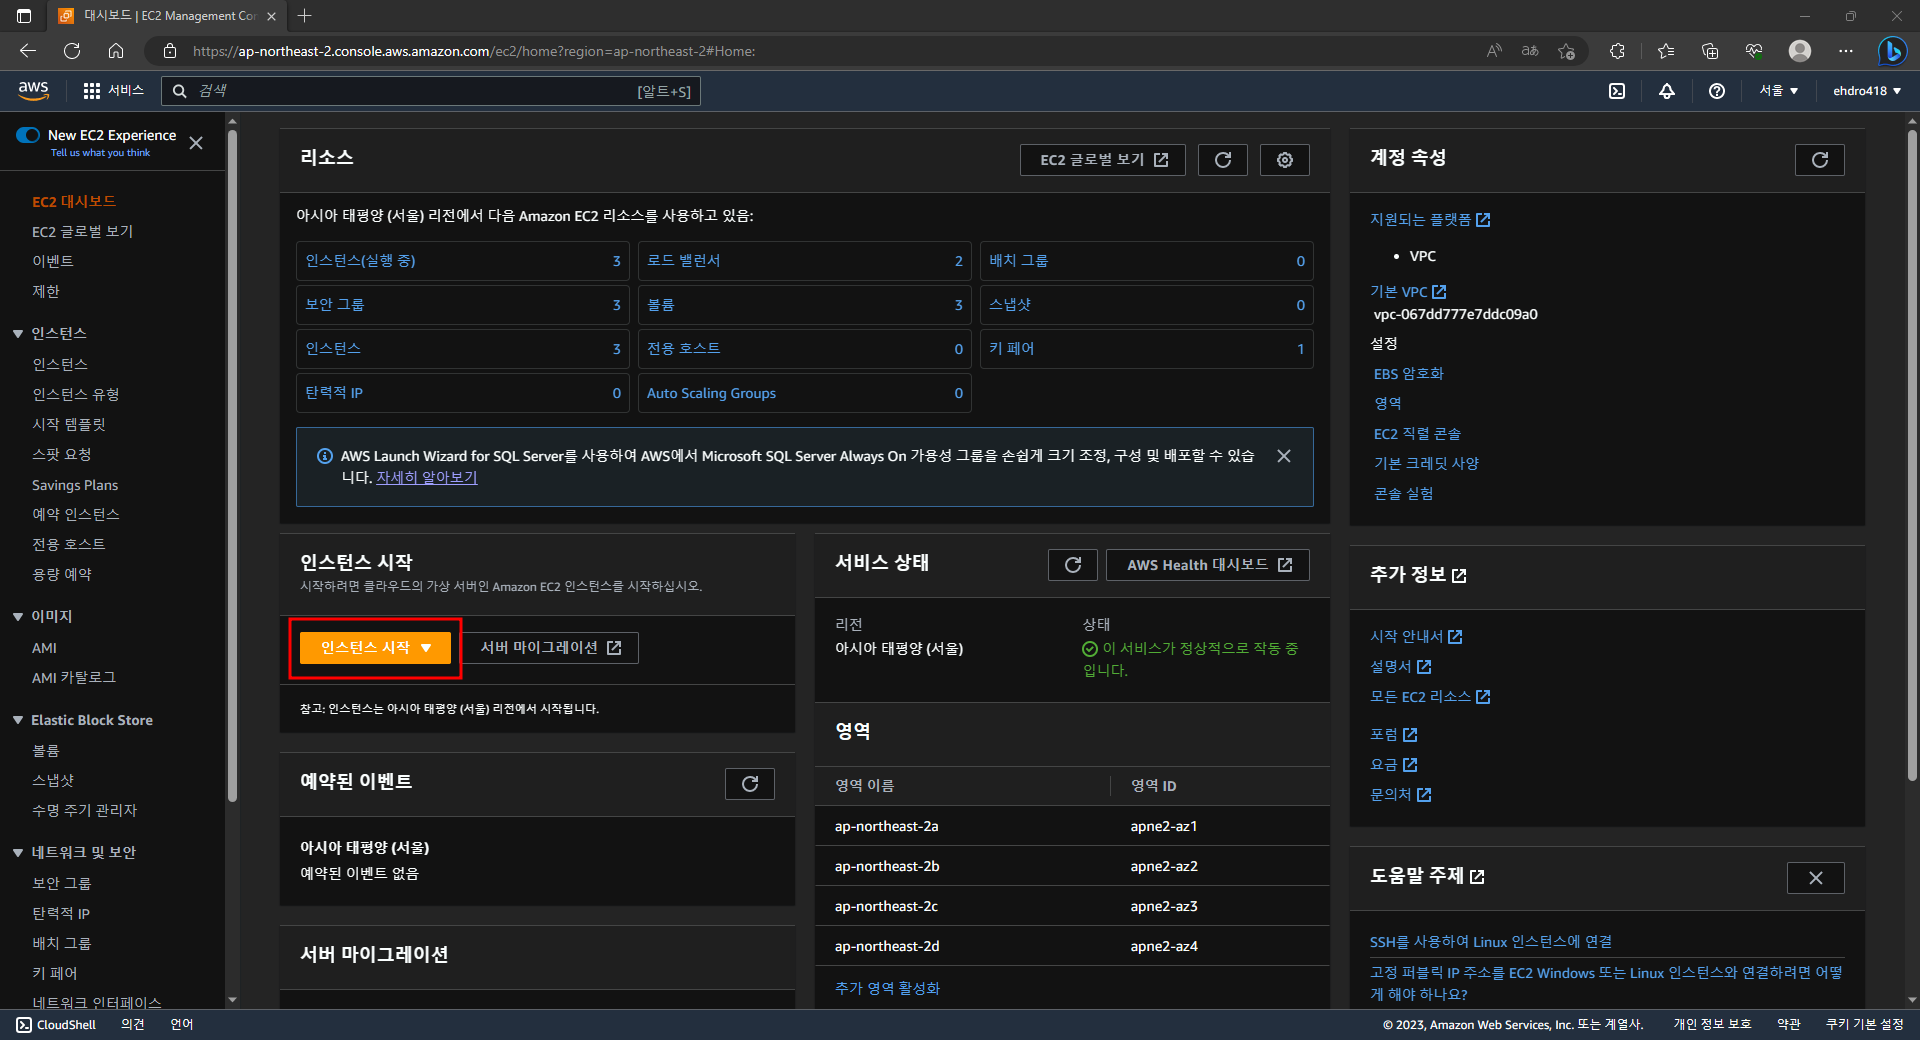This screenshot has height=1040, width=1920.
Task: Go back in browser history
Action: pyautogui.click(x=28, y=51)
